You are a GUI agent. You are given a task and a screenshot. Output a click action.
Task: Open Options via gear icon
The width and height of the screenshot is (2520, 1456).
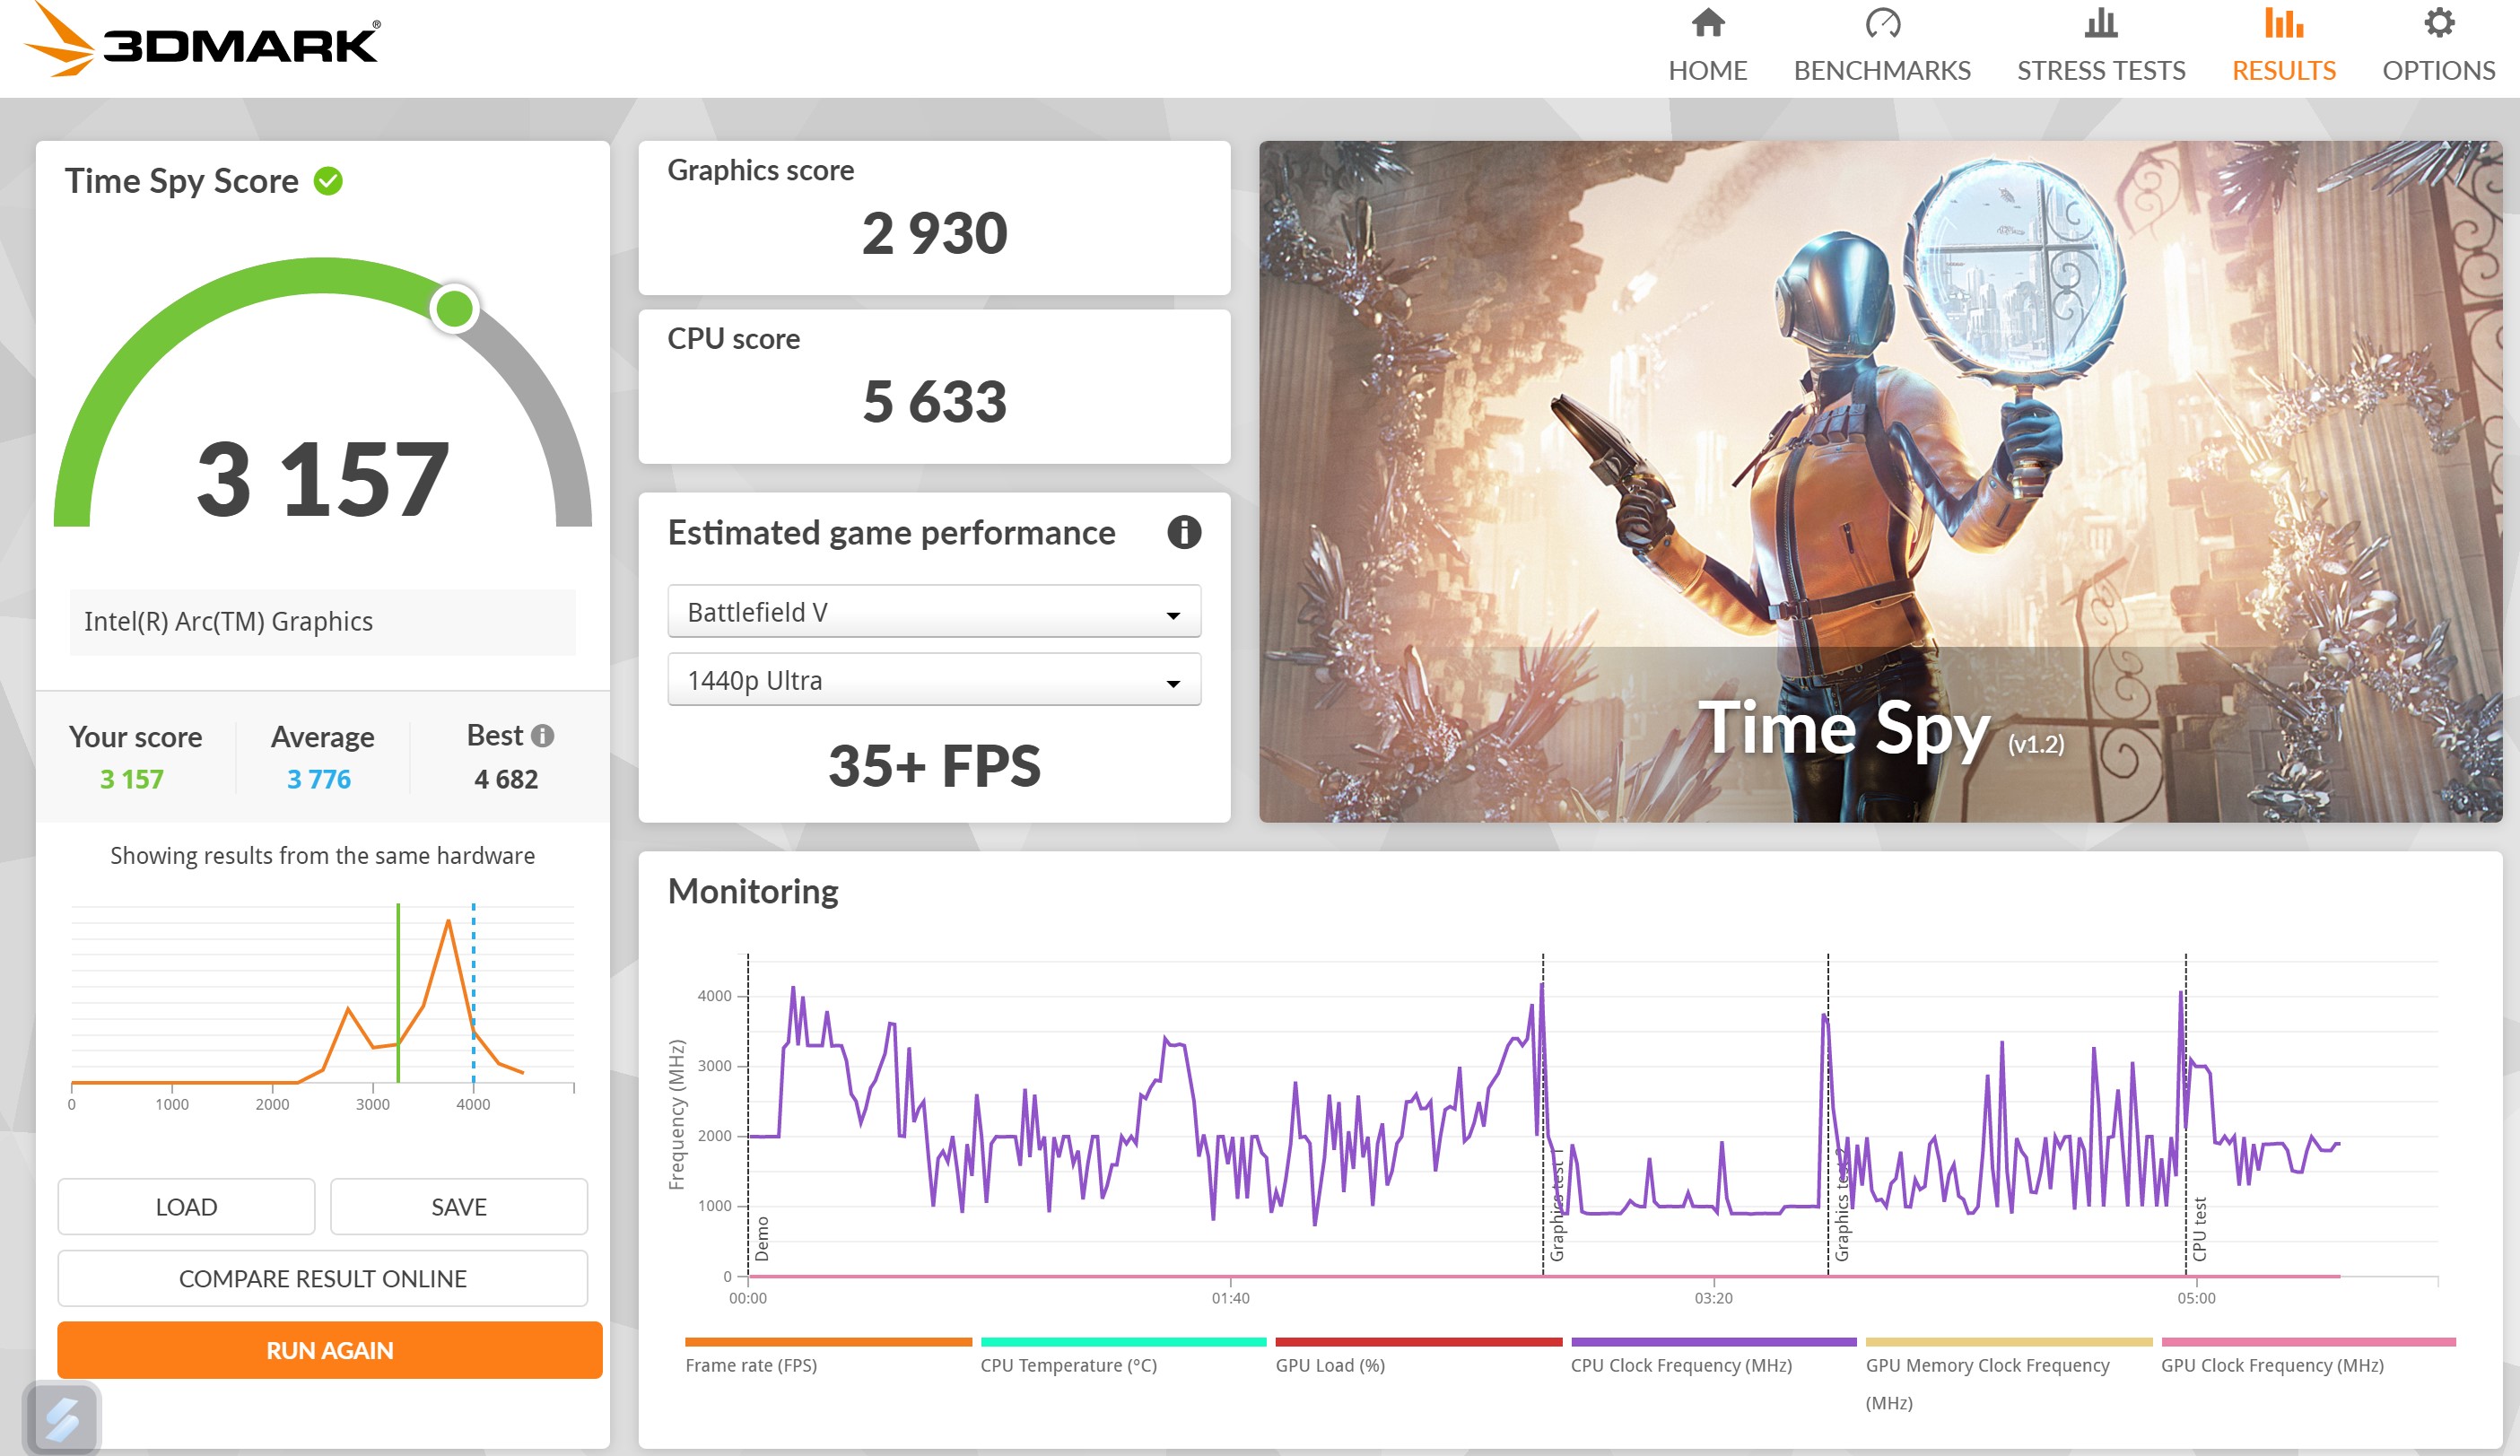2438,24
